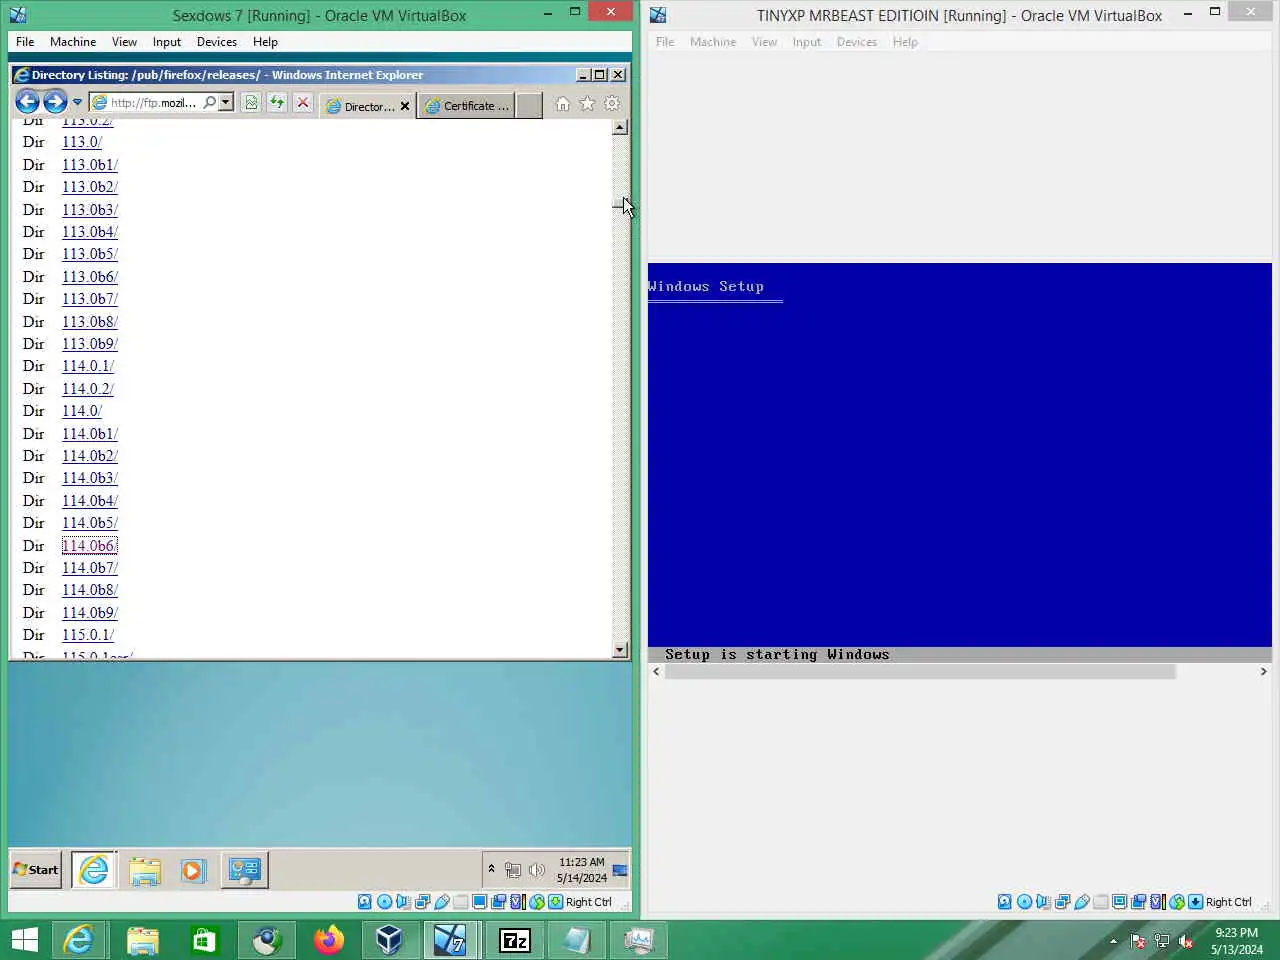This screenshot has width=1280, height=960.
Task: Click Sexdows 7 USB devices indicator
Action: click(441, 902)
